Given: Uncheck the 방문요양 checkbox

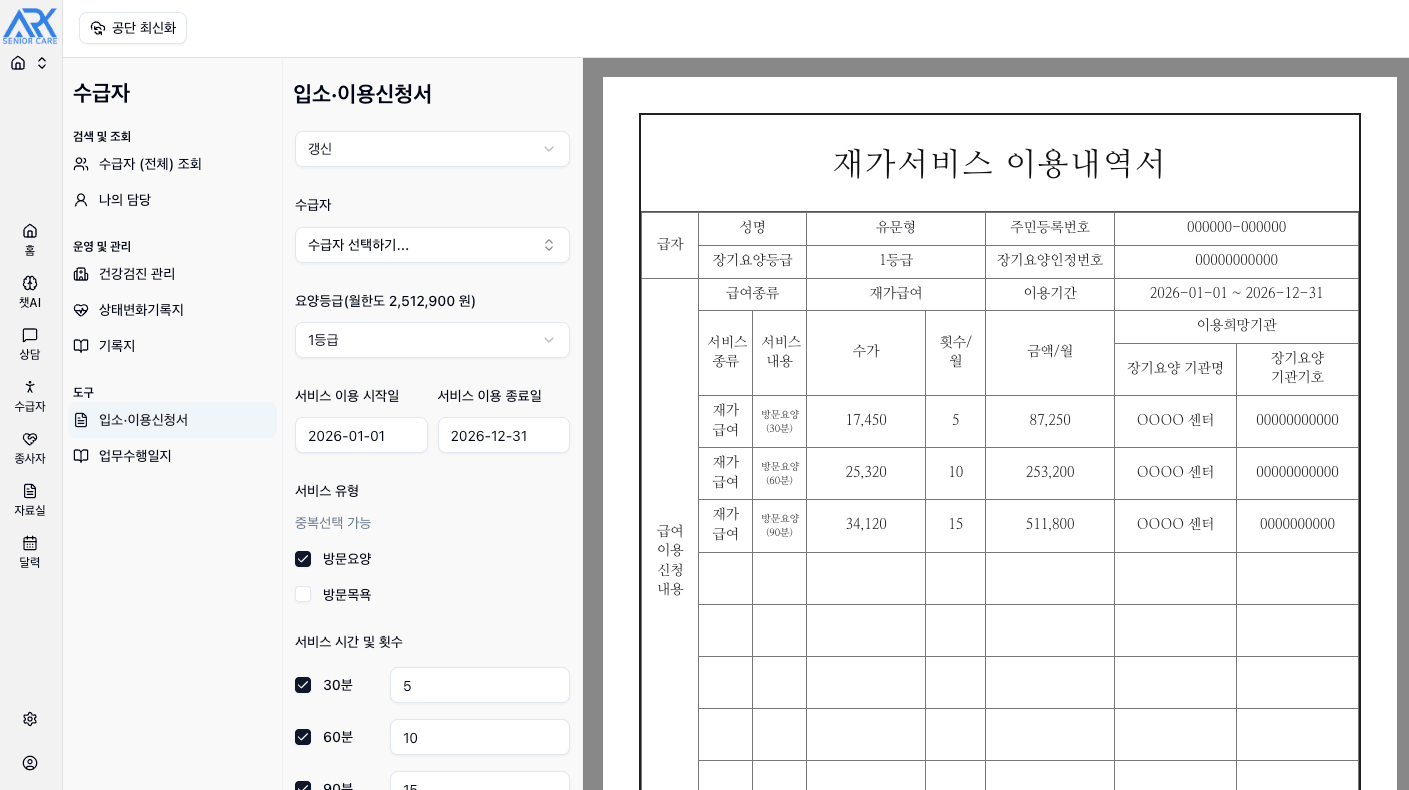Looking at the screenshot, I should tap(303, 559).
